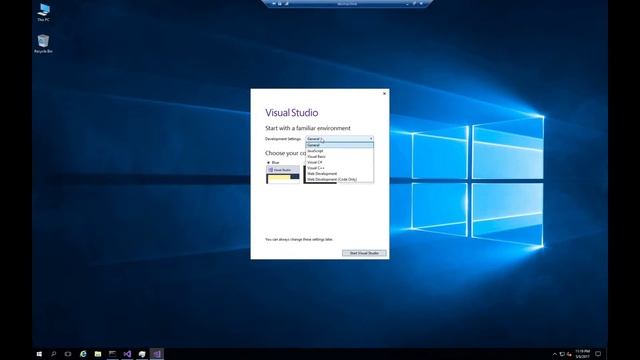This screenshot has width=640, height=360.
Task: Close the Visual Studio setup dialog
Action: [x=384, y=93]
